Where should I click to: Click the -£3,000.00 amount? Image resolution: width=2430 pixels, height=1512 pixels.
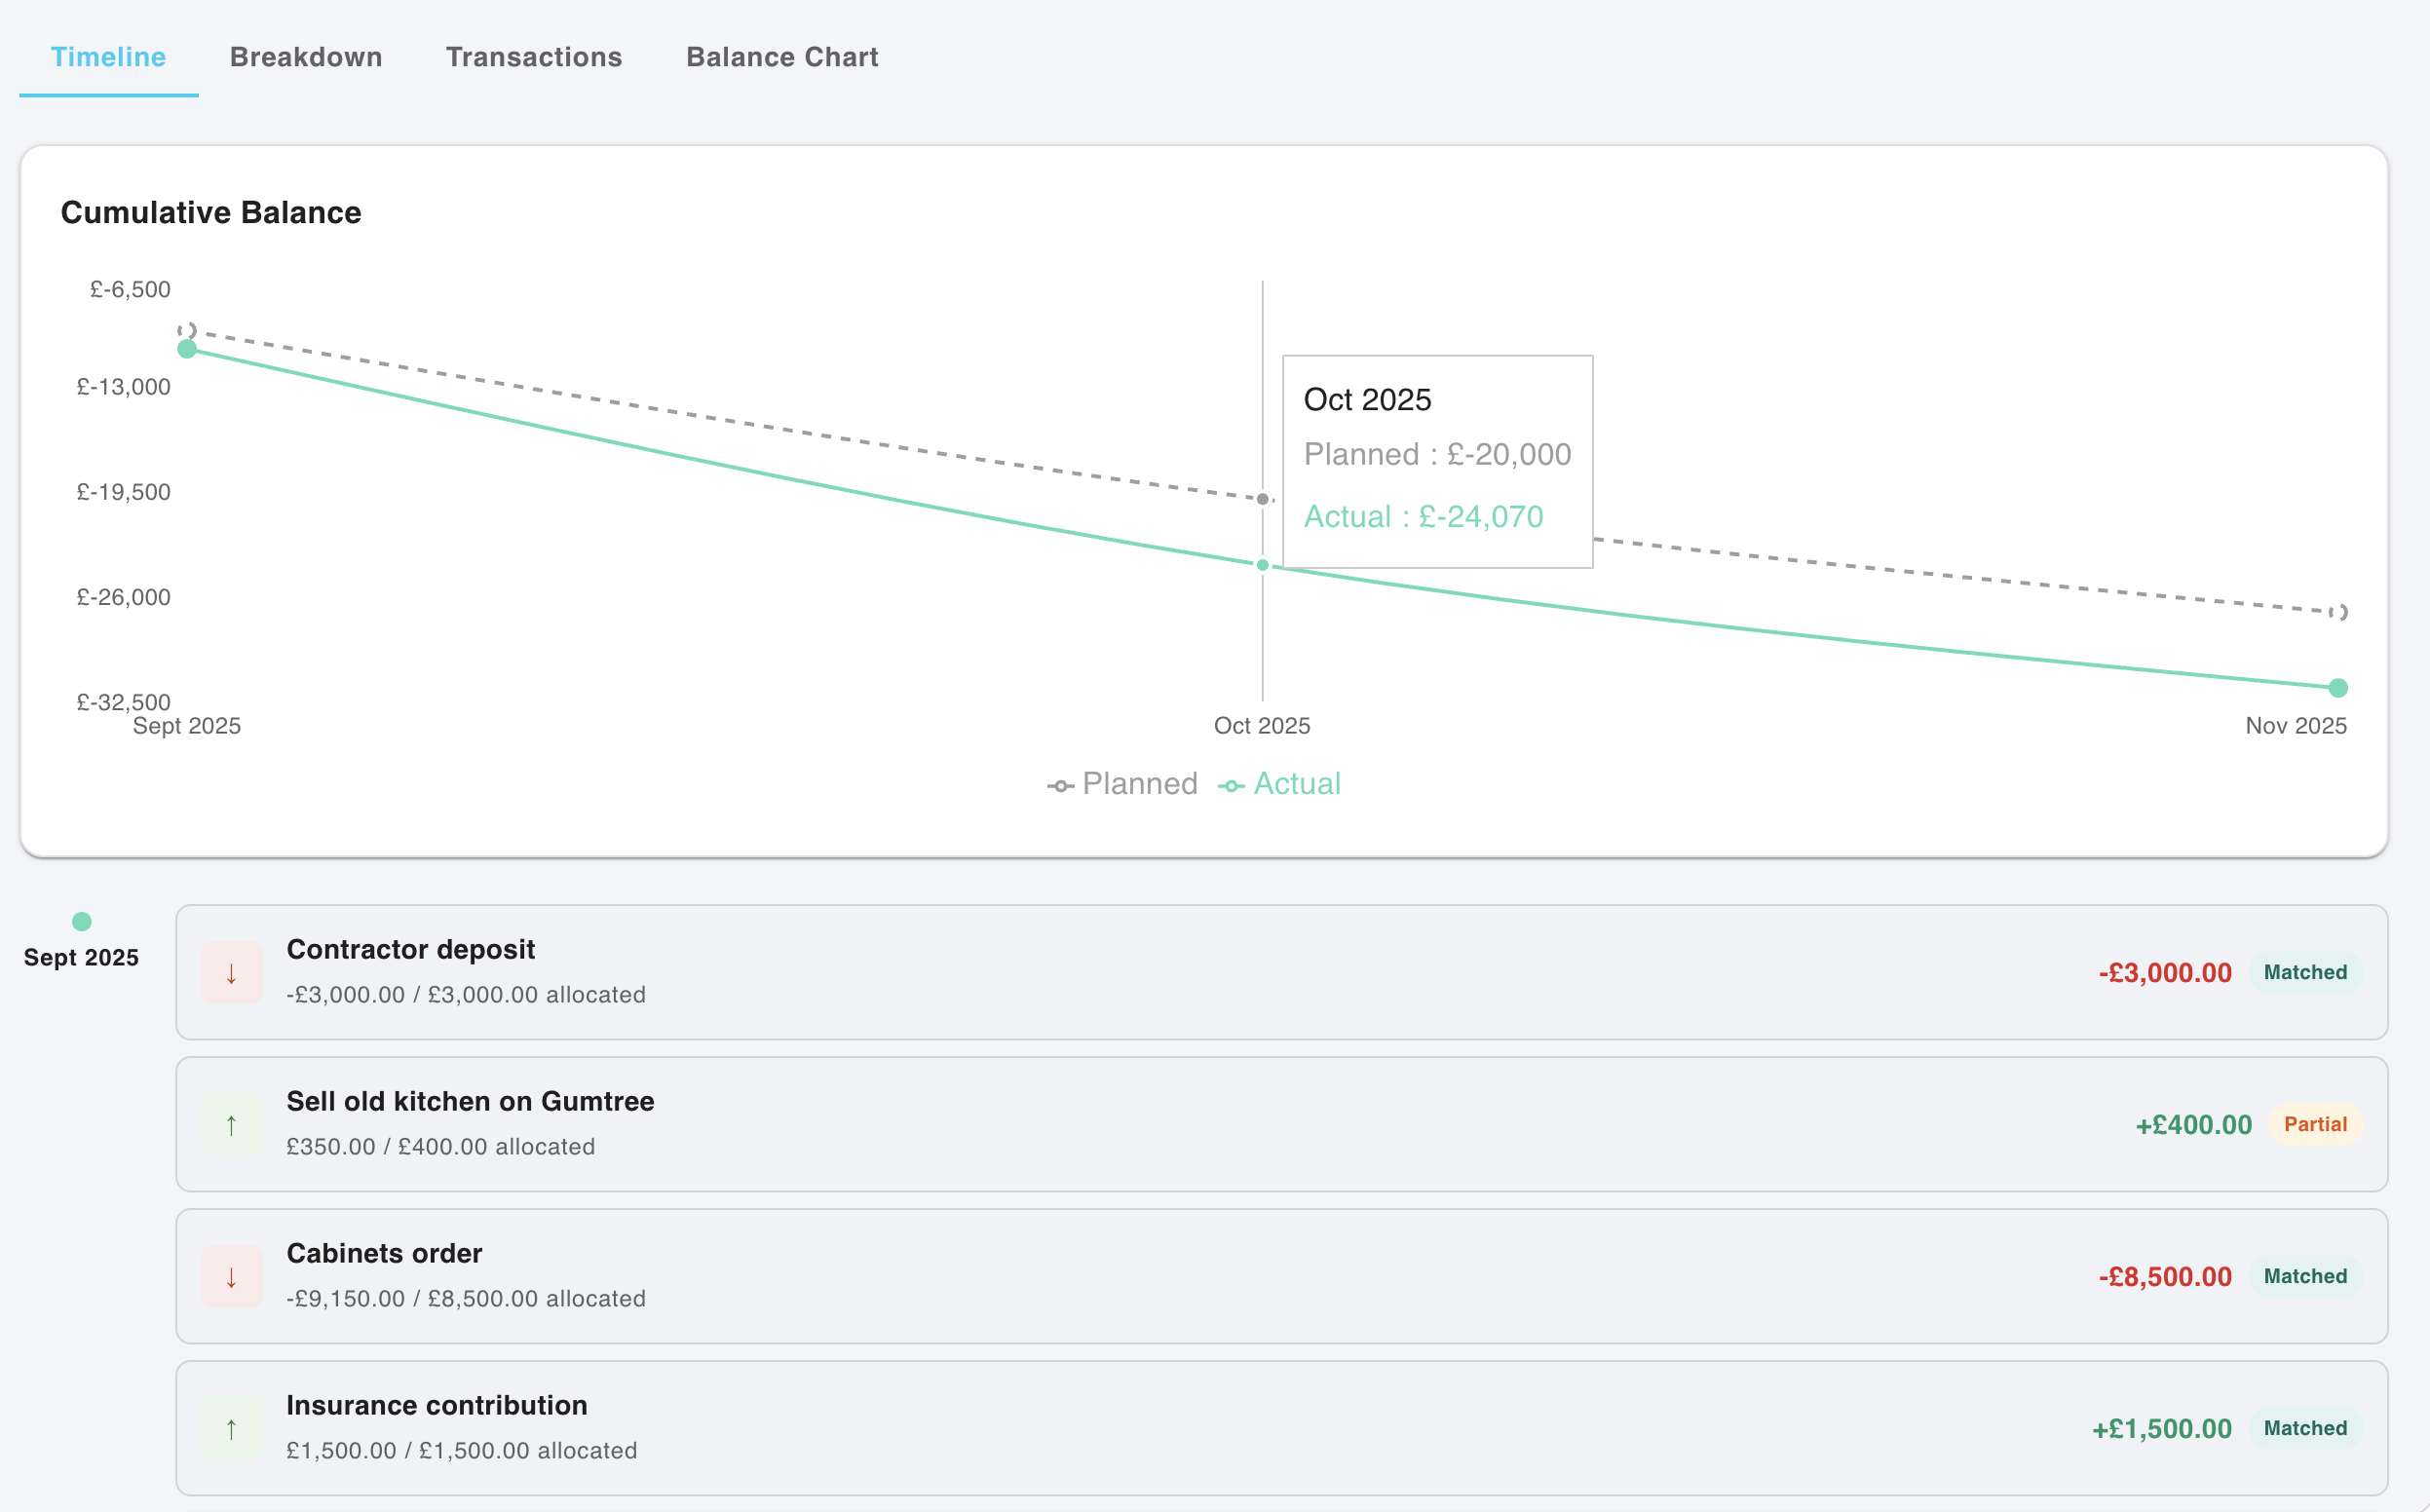point(2165,972)
